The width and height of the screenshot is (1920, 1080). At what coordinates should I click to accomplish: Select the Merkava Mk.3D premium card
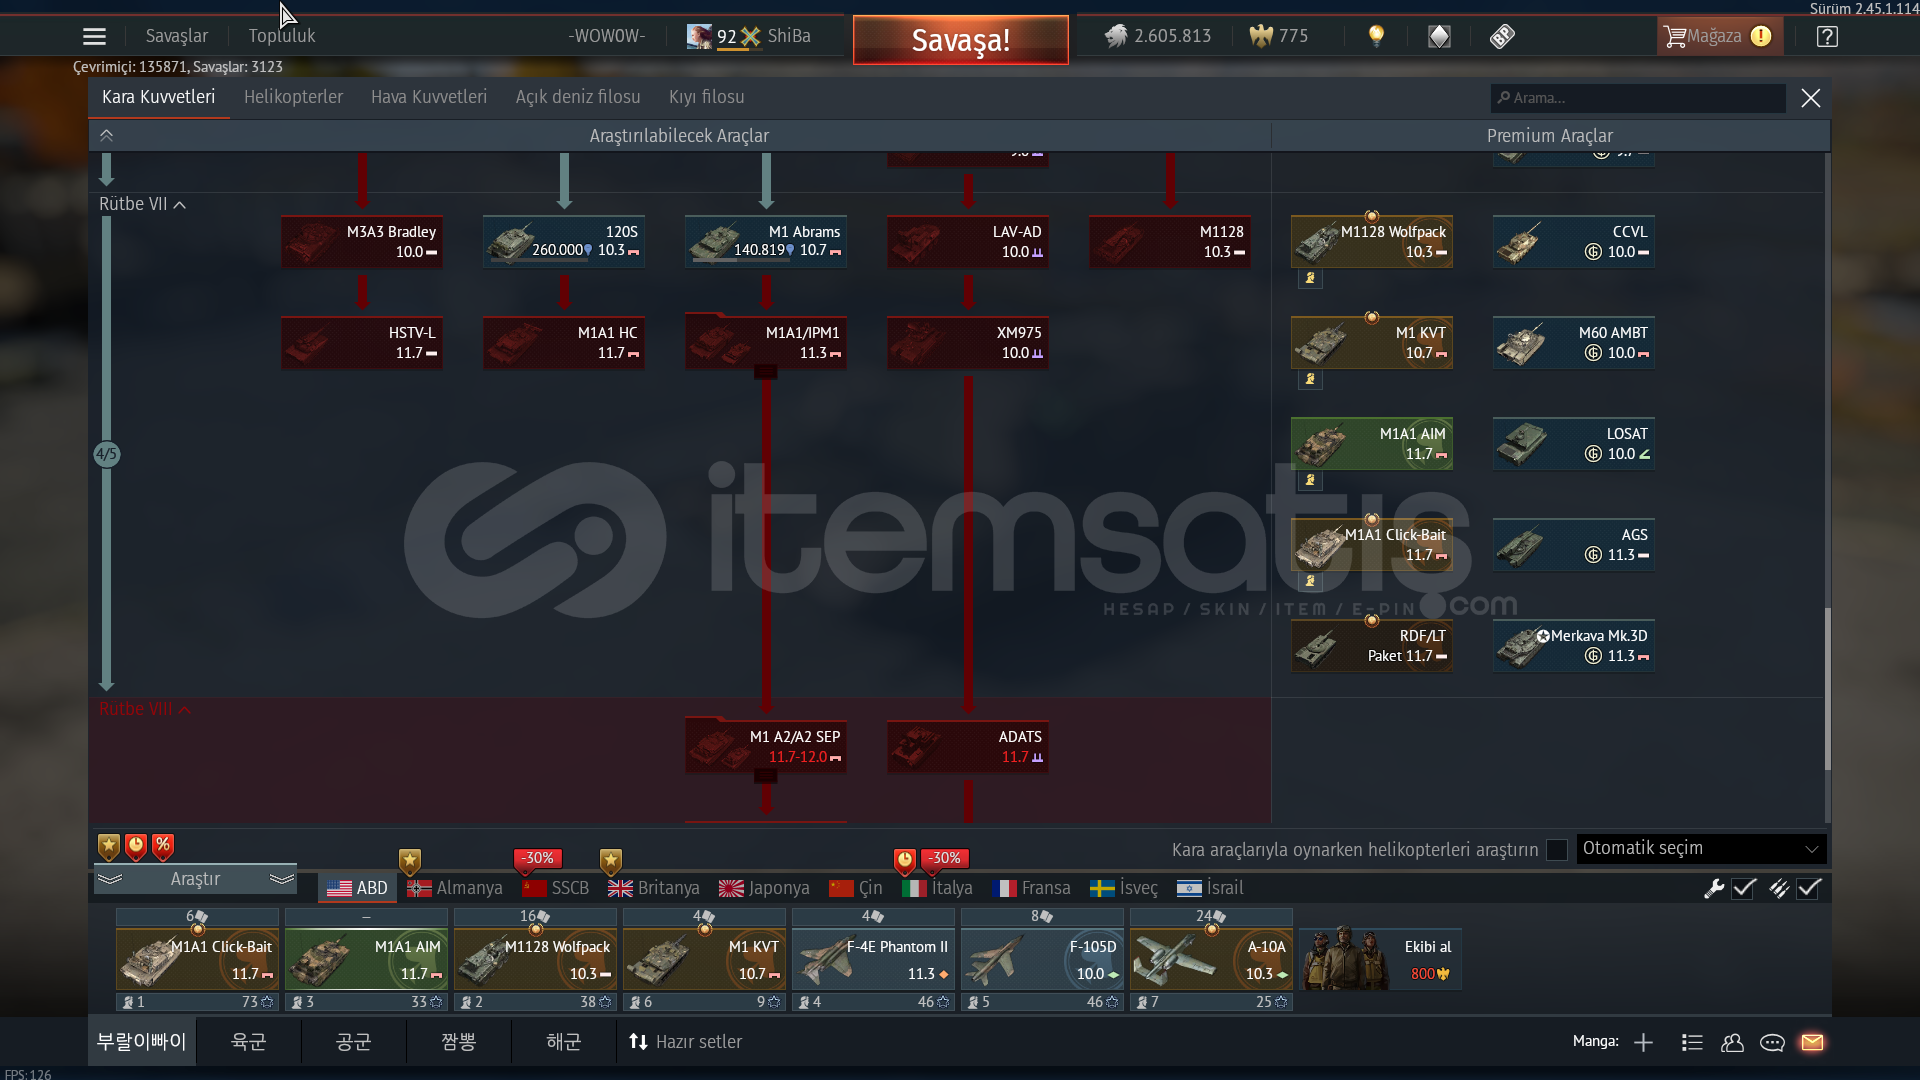coord(1574,645)
